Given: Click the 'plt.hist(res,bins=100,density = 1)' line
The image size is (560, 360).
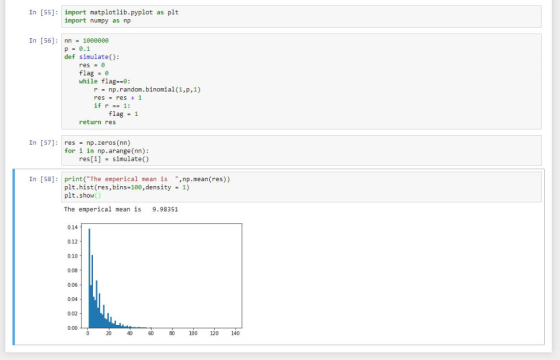Looking at the screenshot, I should click(x=127, y=188).
